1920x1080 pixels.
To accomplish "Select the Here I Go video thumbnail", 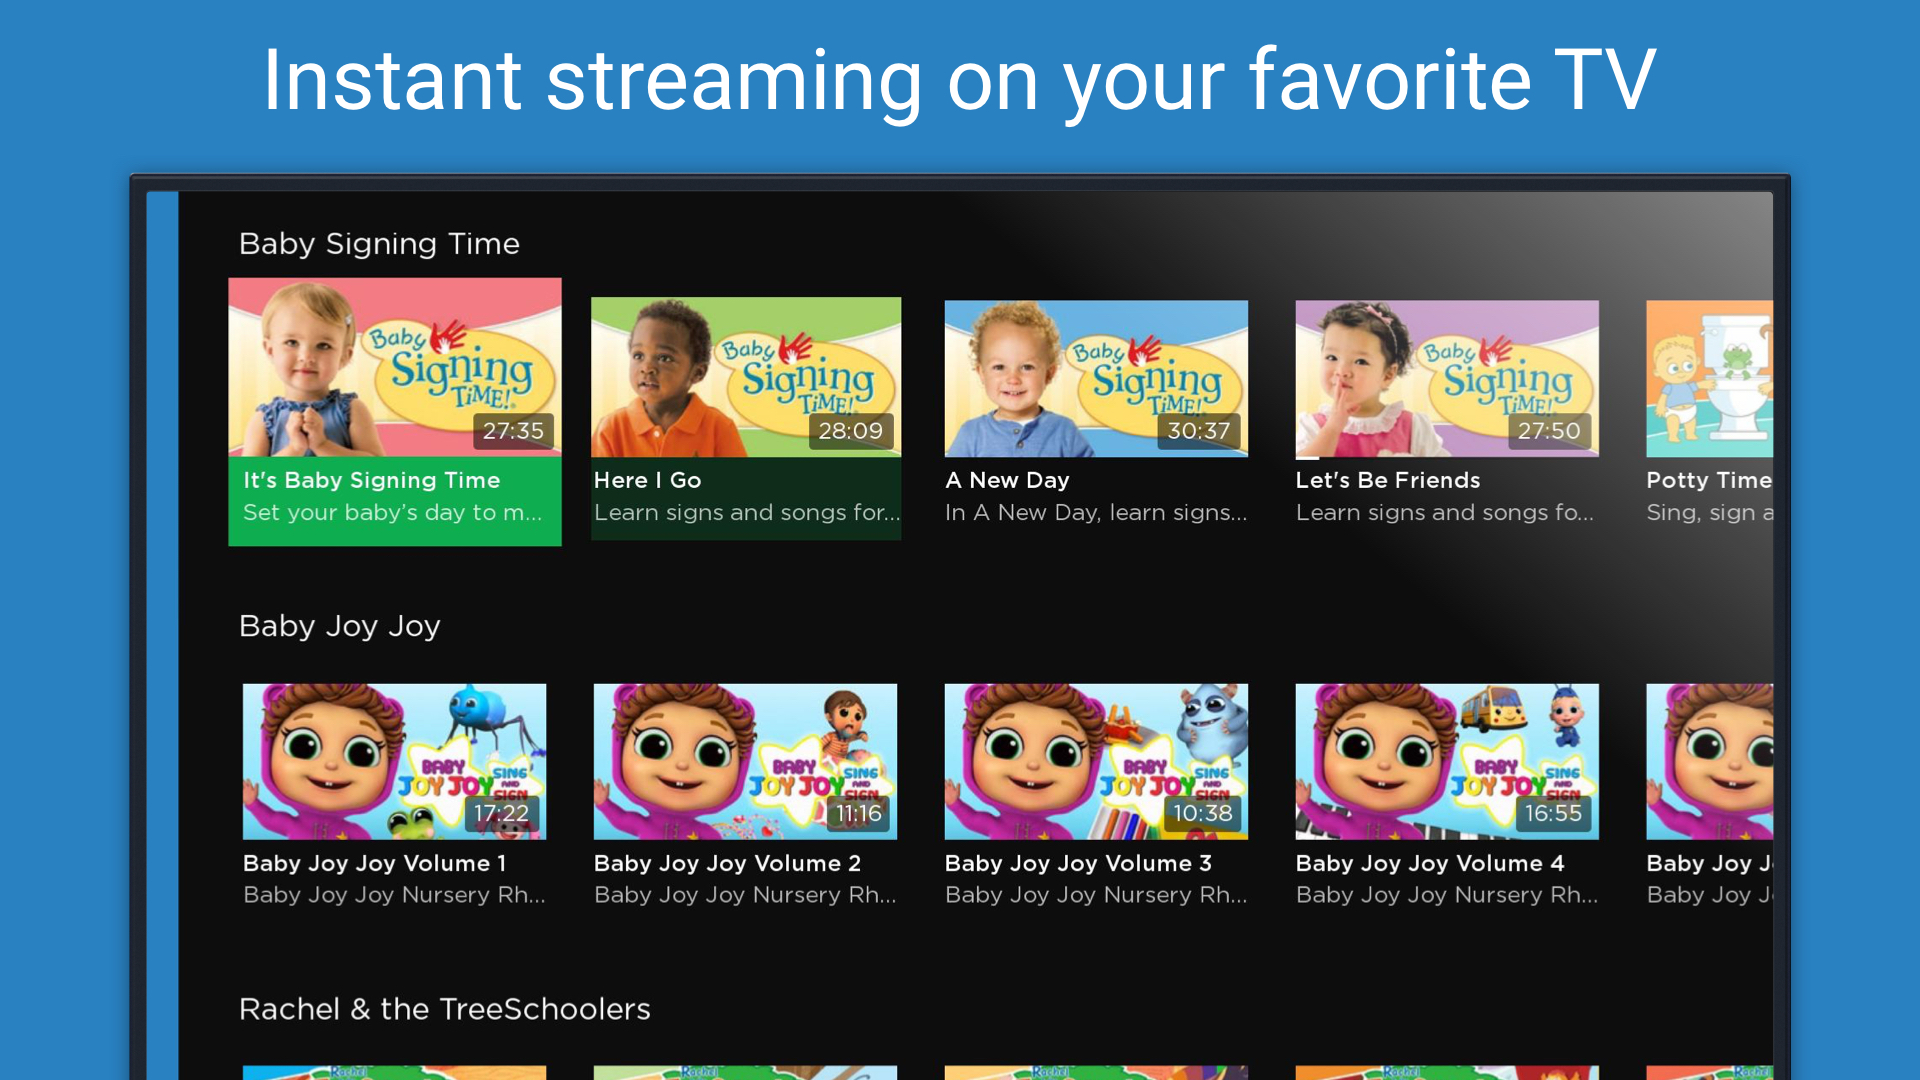I will [745, 377].
